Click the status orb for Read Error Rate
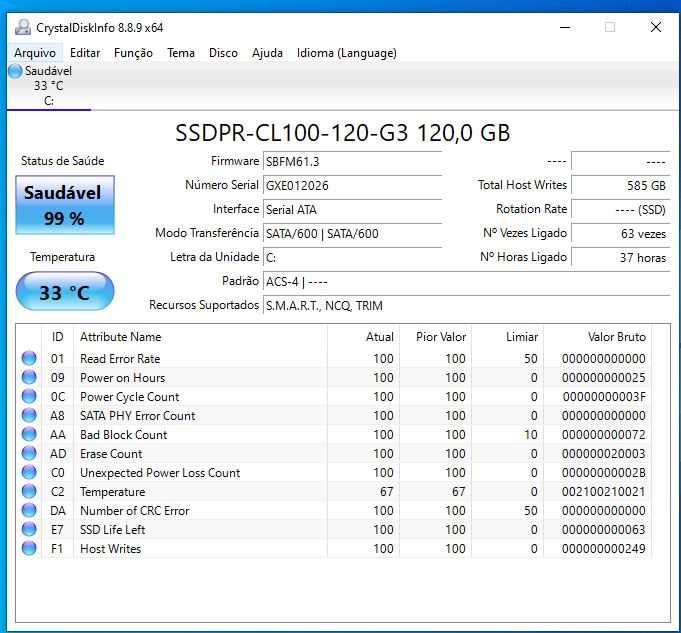The width and height of the screenshot is (681, 633). [29, 358]
